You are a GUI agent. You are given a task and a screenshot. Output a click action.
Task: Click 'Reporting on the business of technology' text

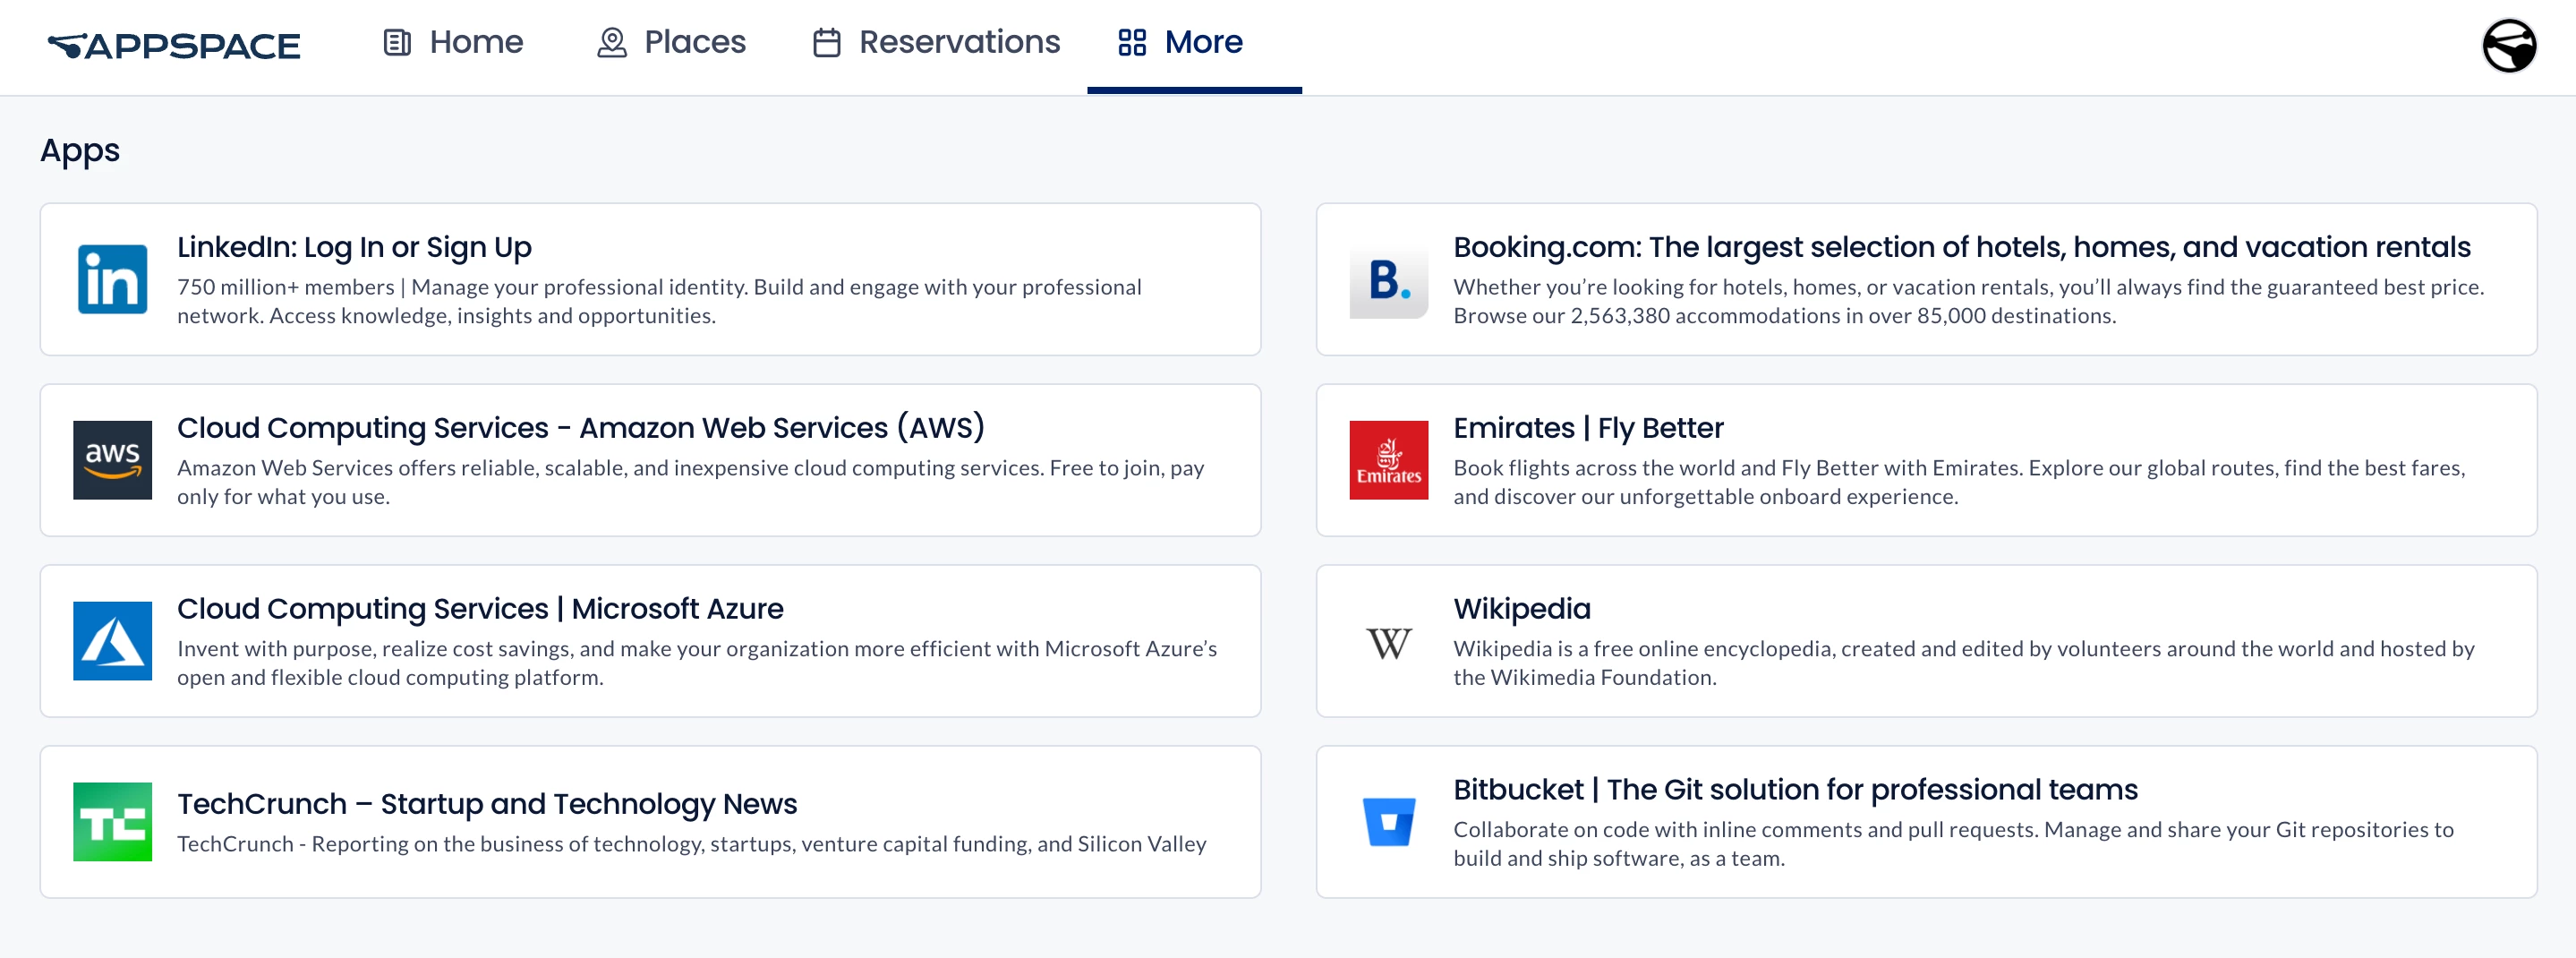tap(691, 844)
